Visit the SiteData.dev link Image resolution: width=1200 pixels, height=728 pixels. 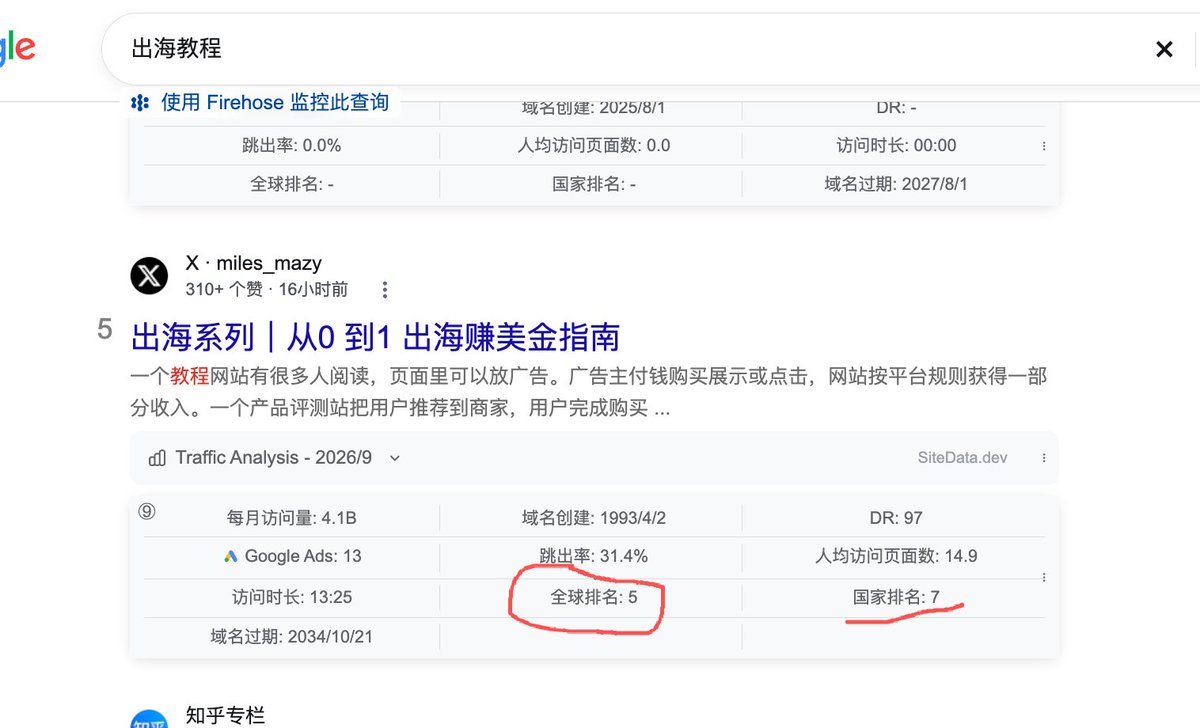(x=962, y=458)
